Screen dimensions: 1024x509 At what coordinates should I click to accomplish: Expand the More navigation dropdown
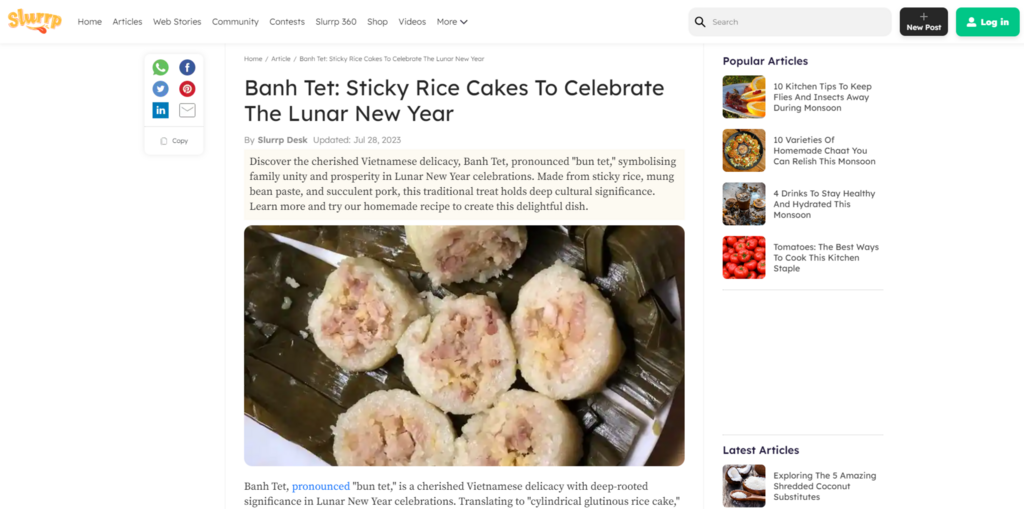(x=452, y=22)
